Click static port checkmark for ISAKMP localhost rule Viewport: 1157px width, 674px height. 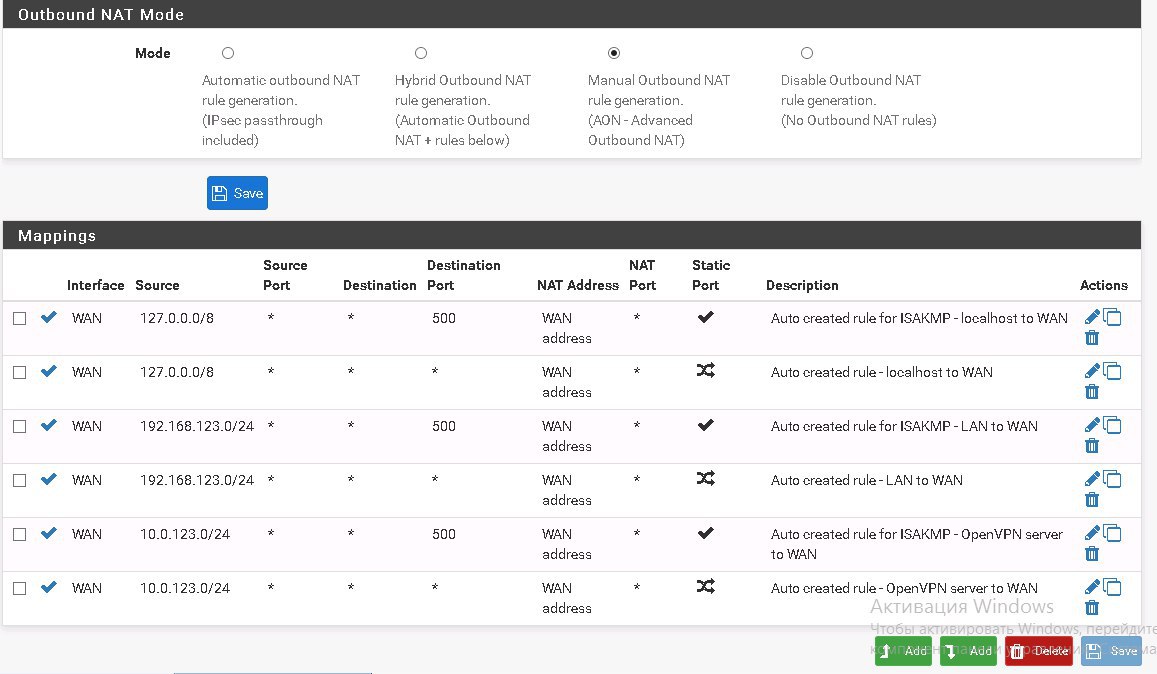[705, 317]
